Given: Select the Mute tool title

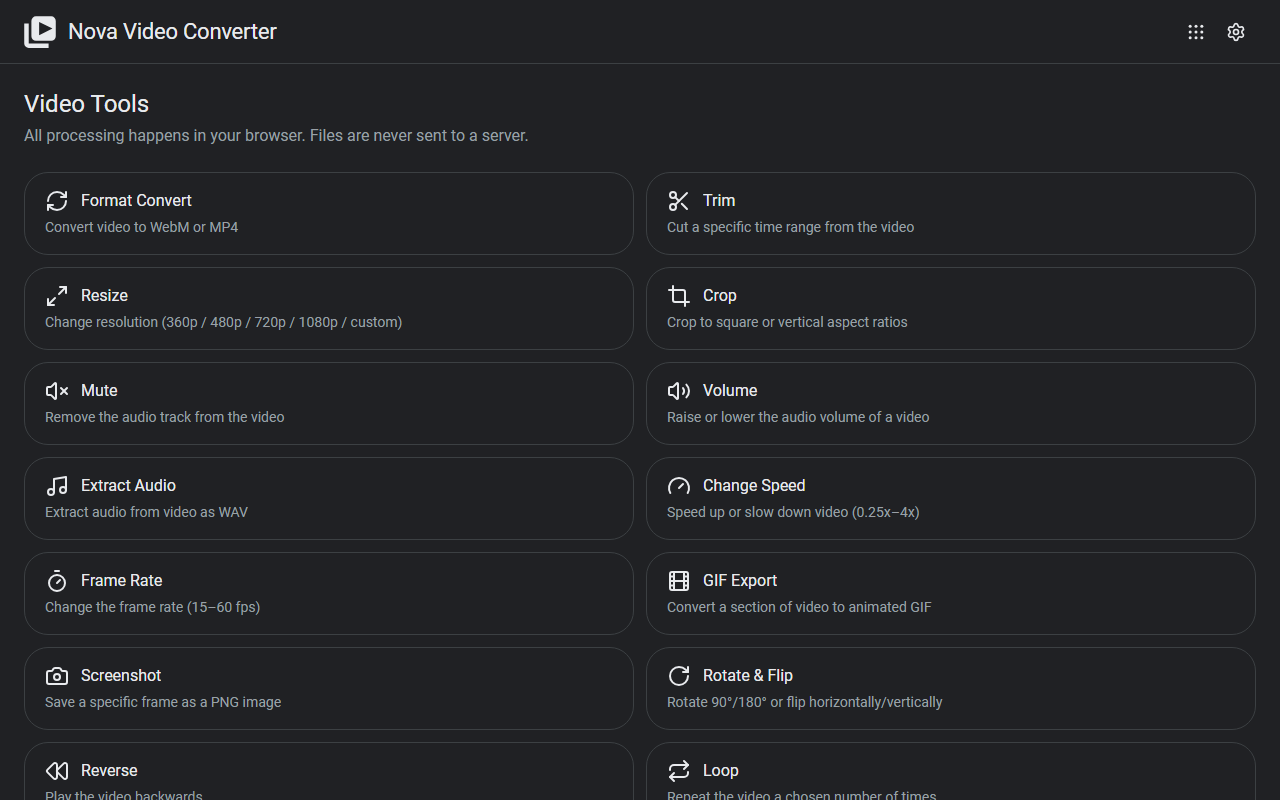Looking at the screenshot, I should (x=99, y=390).
